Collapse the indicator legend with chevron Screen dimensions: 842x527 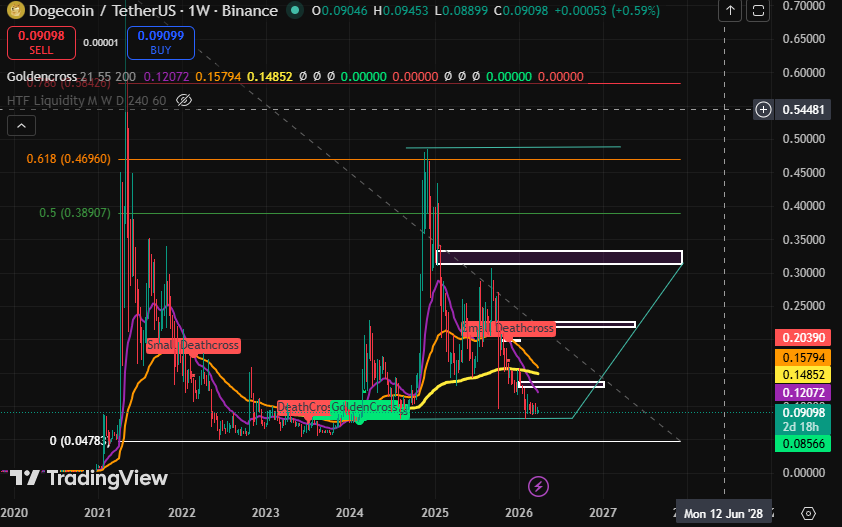coord(21,126)
